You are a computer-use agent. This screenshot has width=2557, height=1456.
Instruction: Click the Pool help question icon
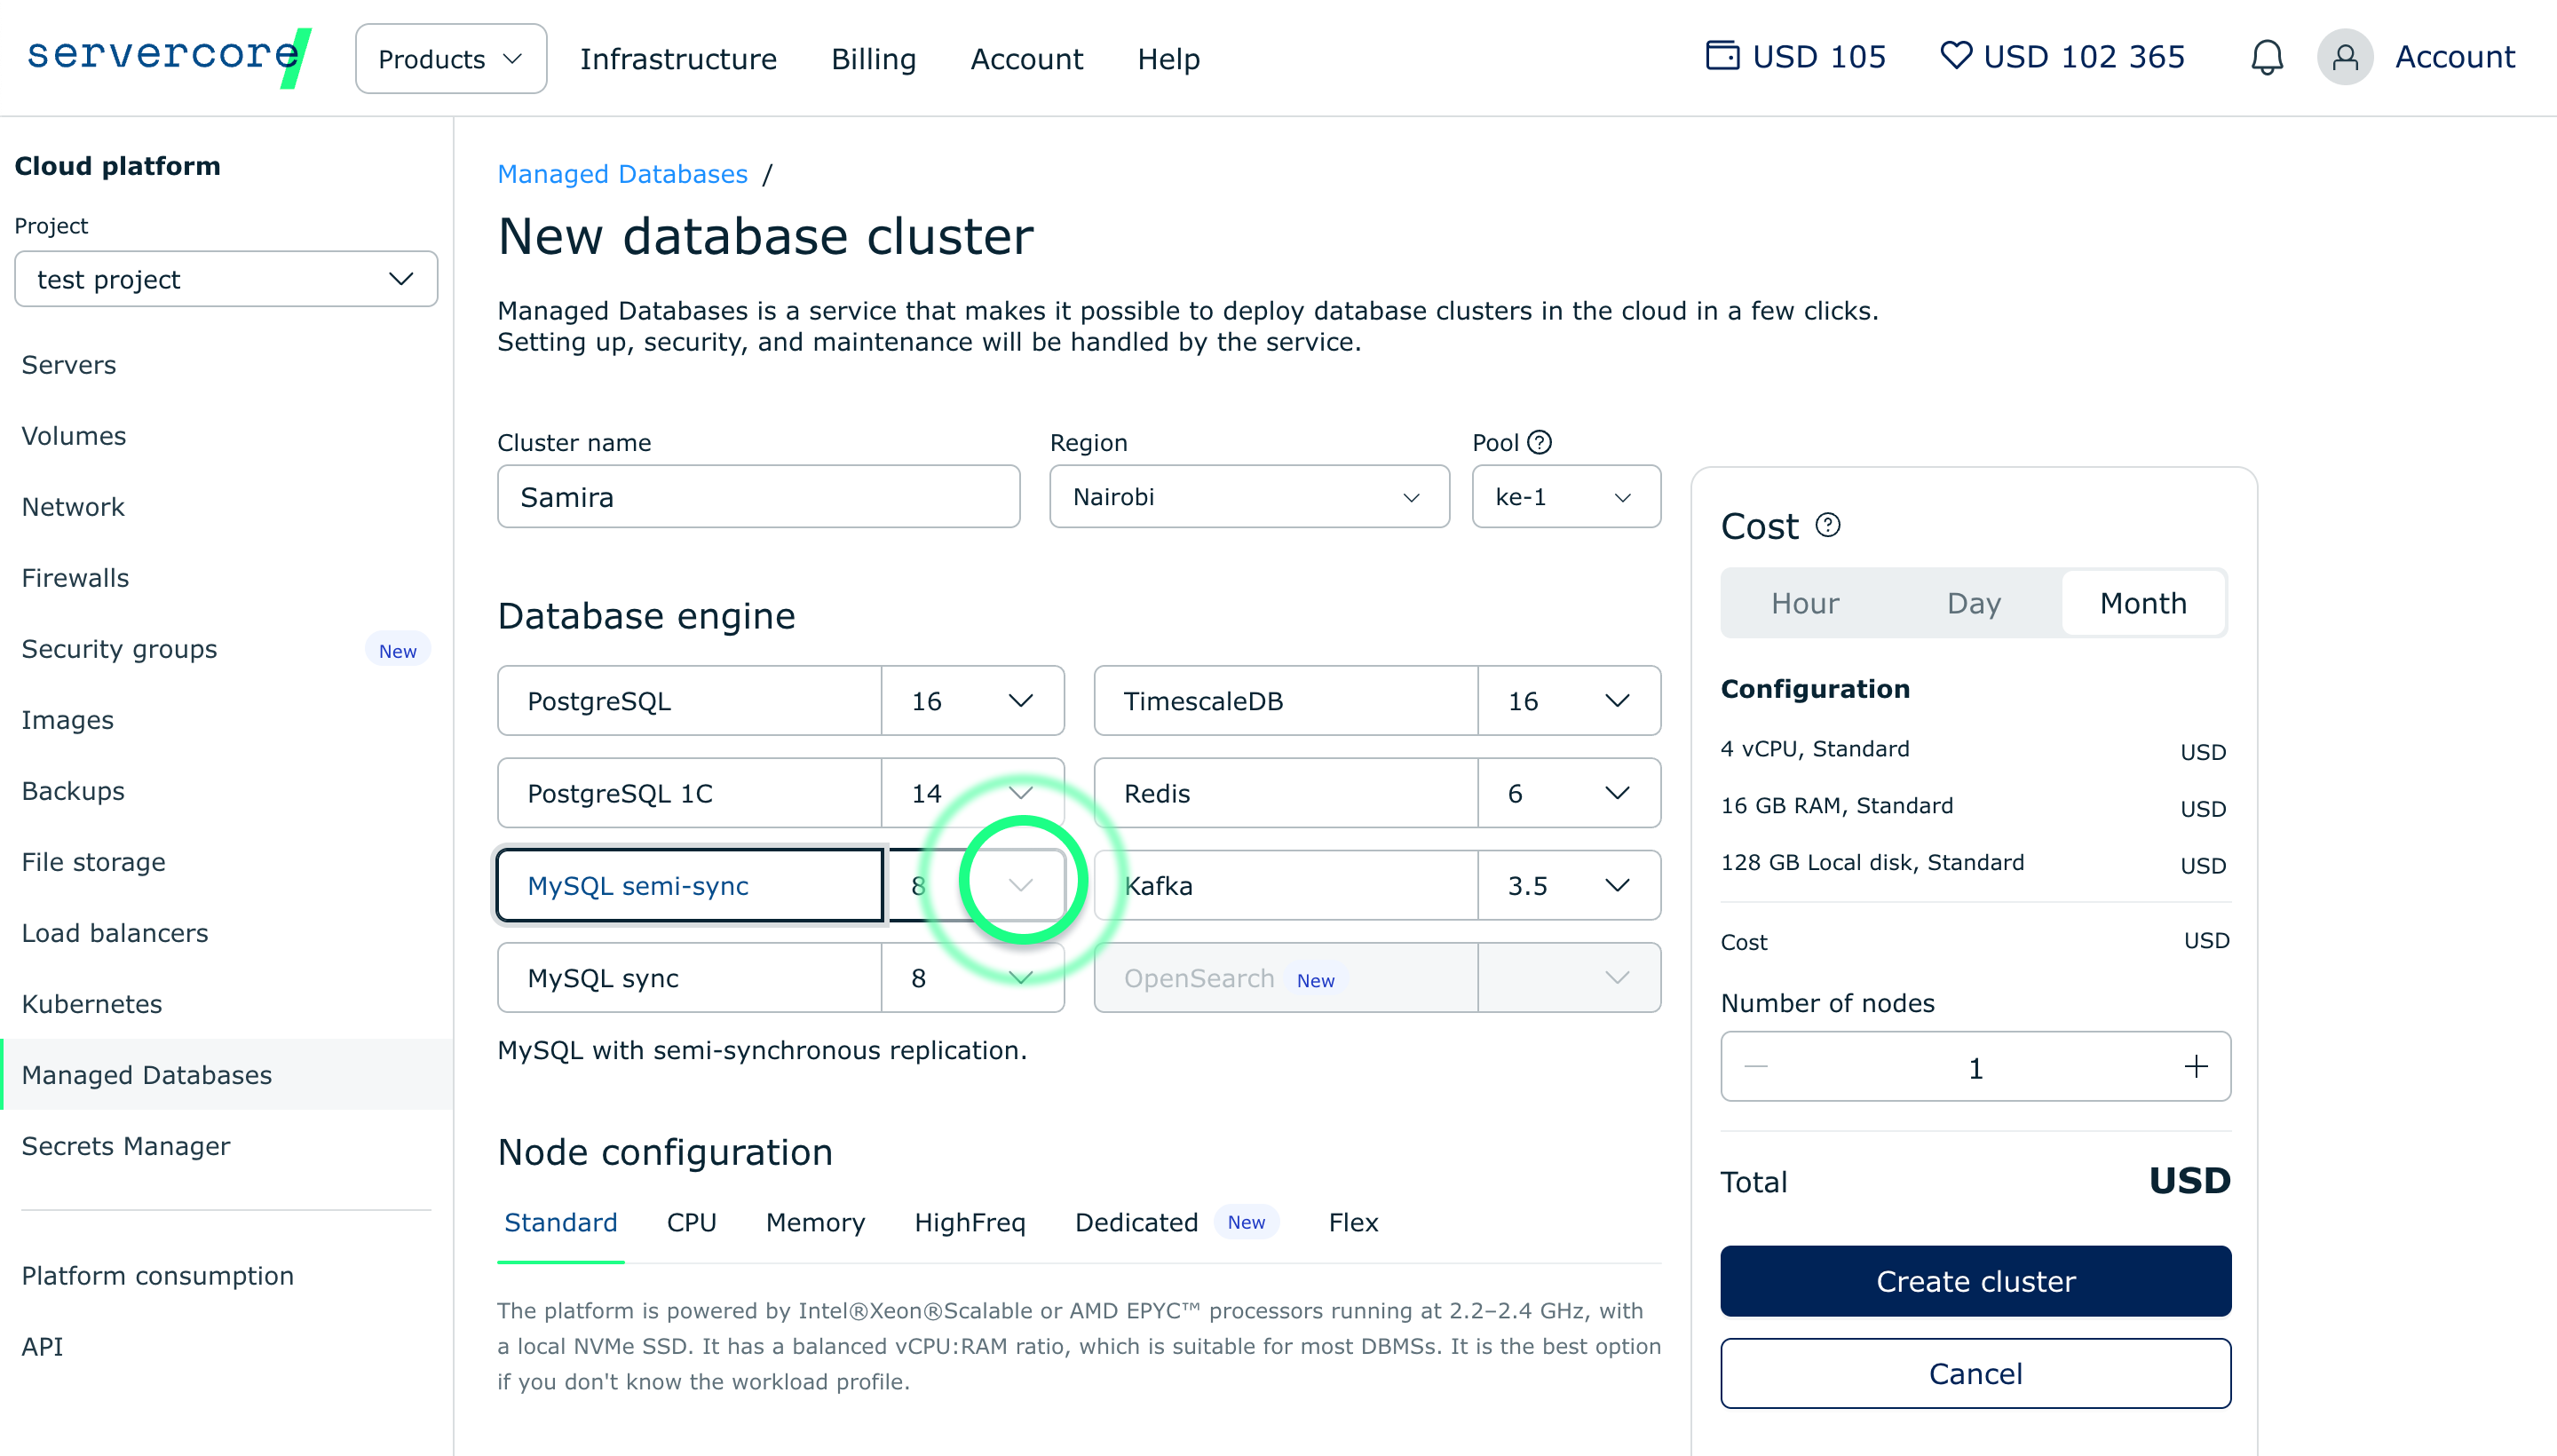1539,442
